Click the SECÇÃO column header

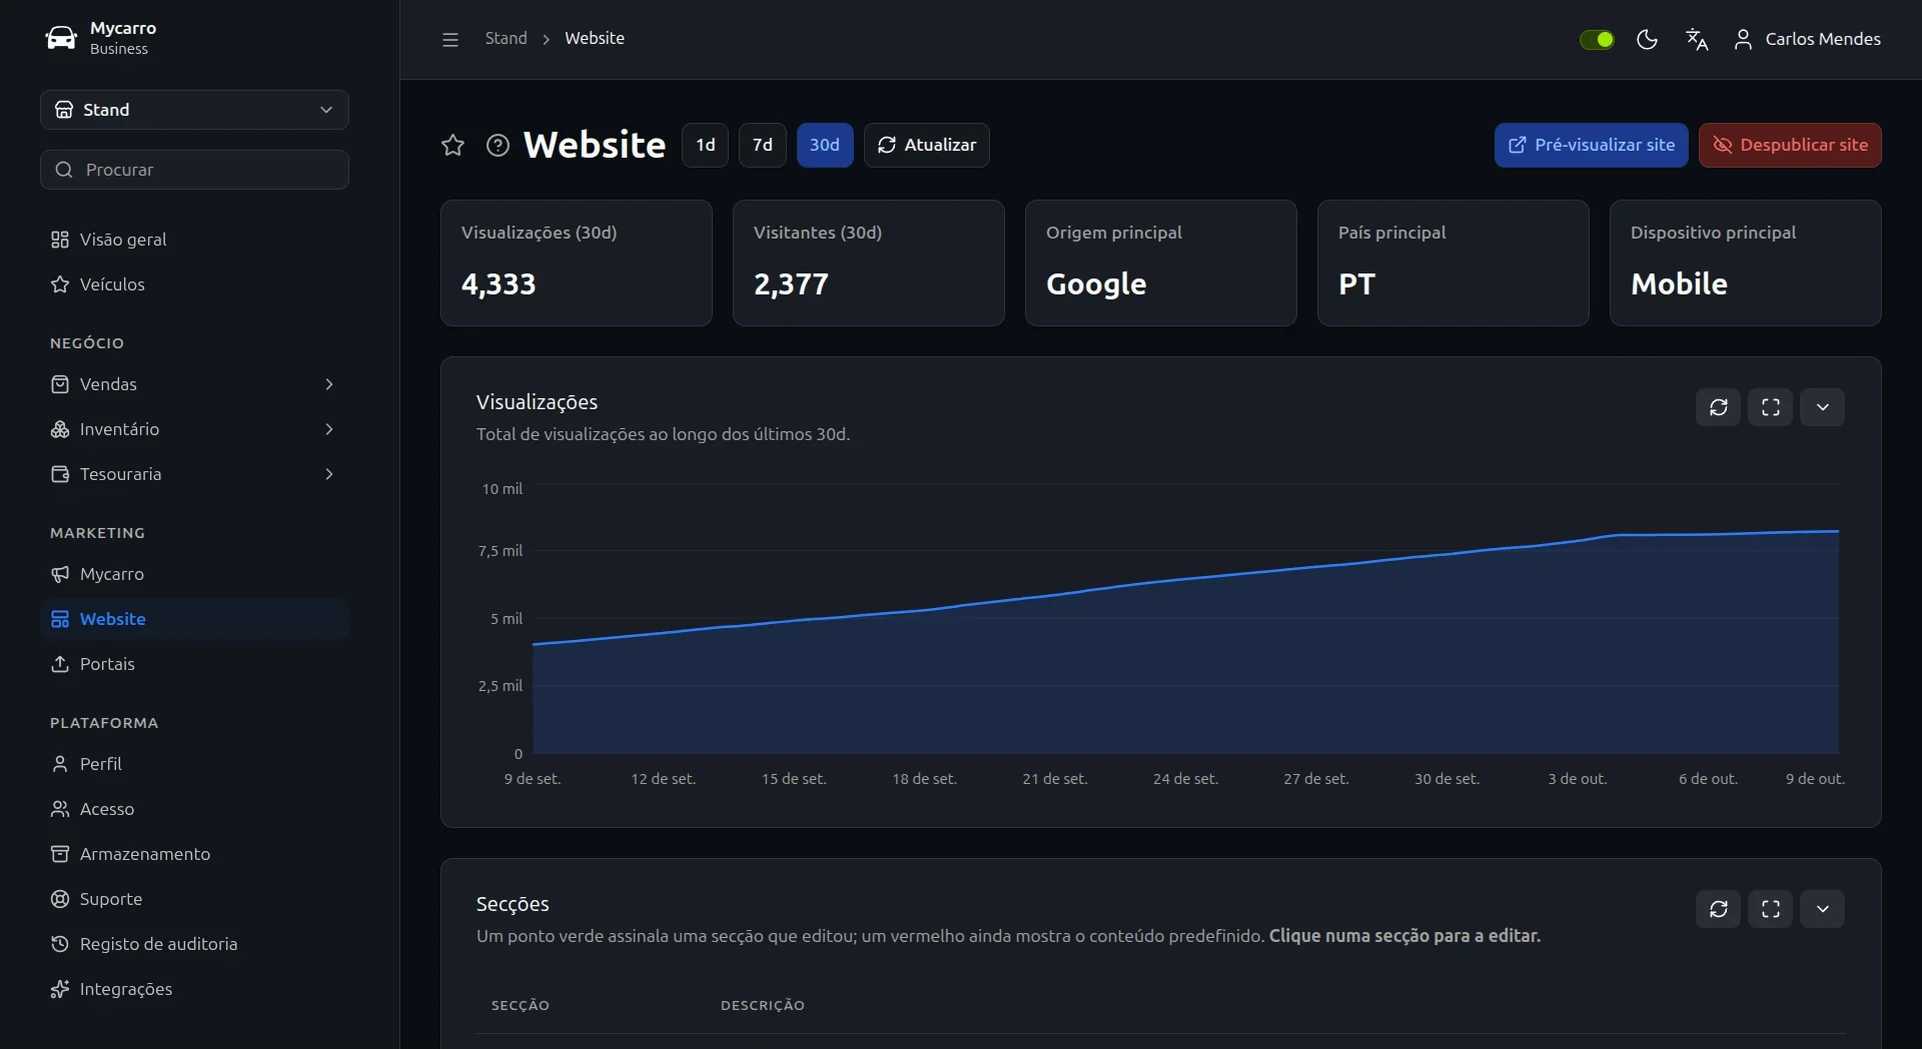(520, 1005)
